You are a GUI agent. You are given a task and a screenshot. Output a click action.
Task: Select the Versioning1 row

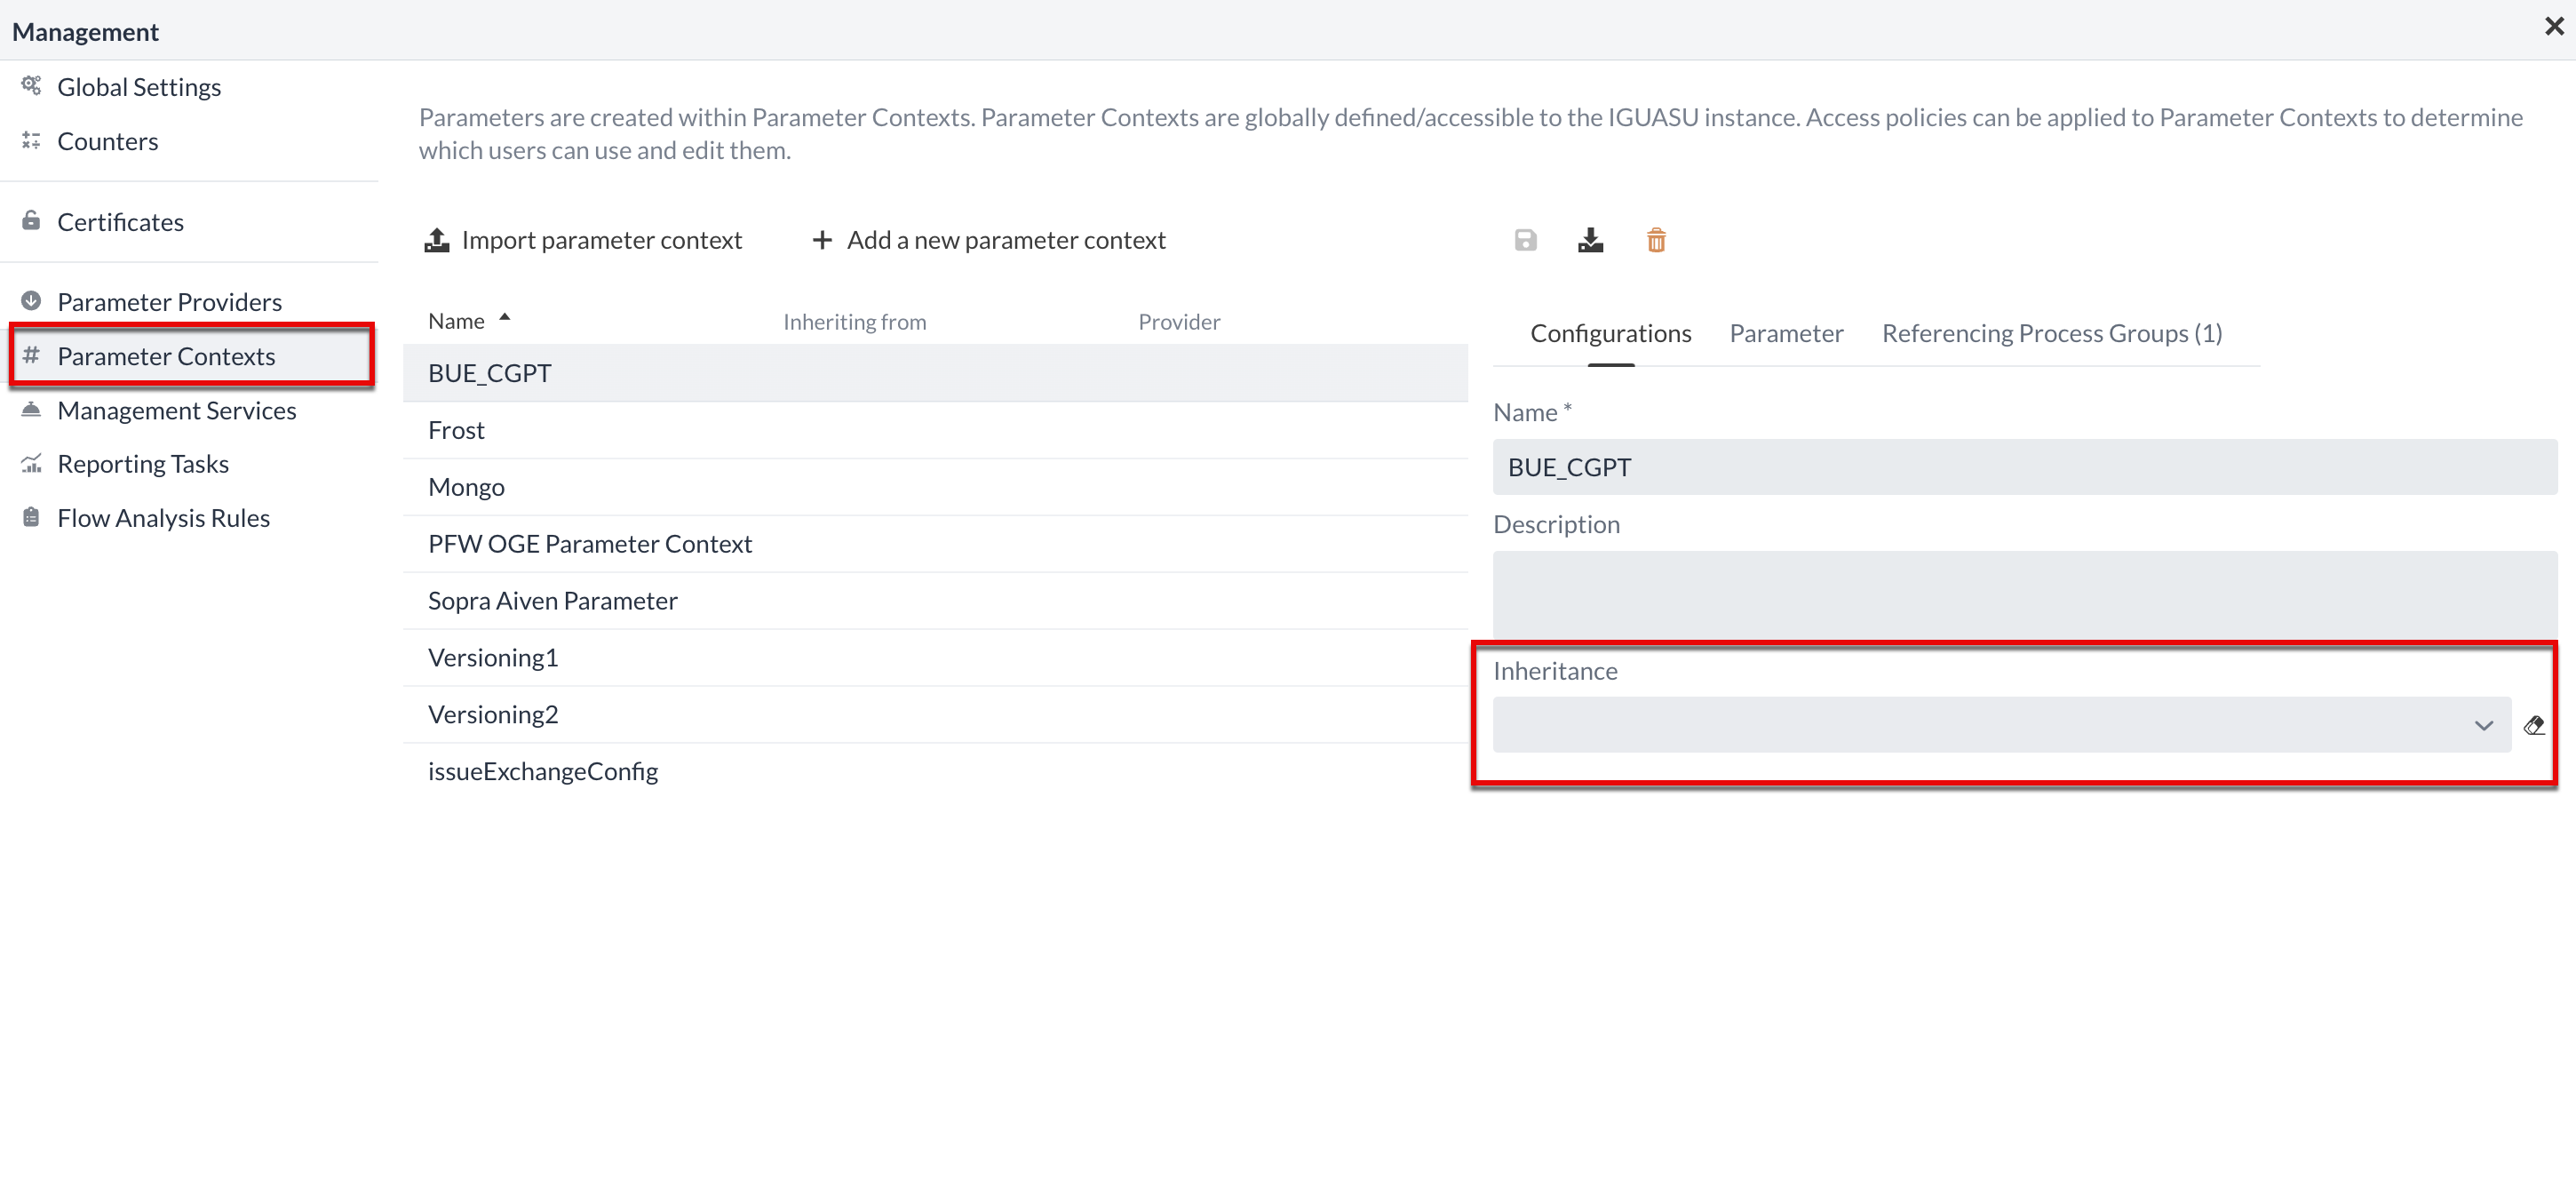pyautogui.click(x=935, y=658)
